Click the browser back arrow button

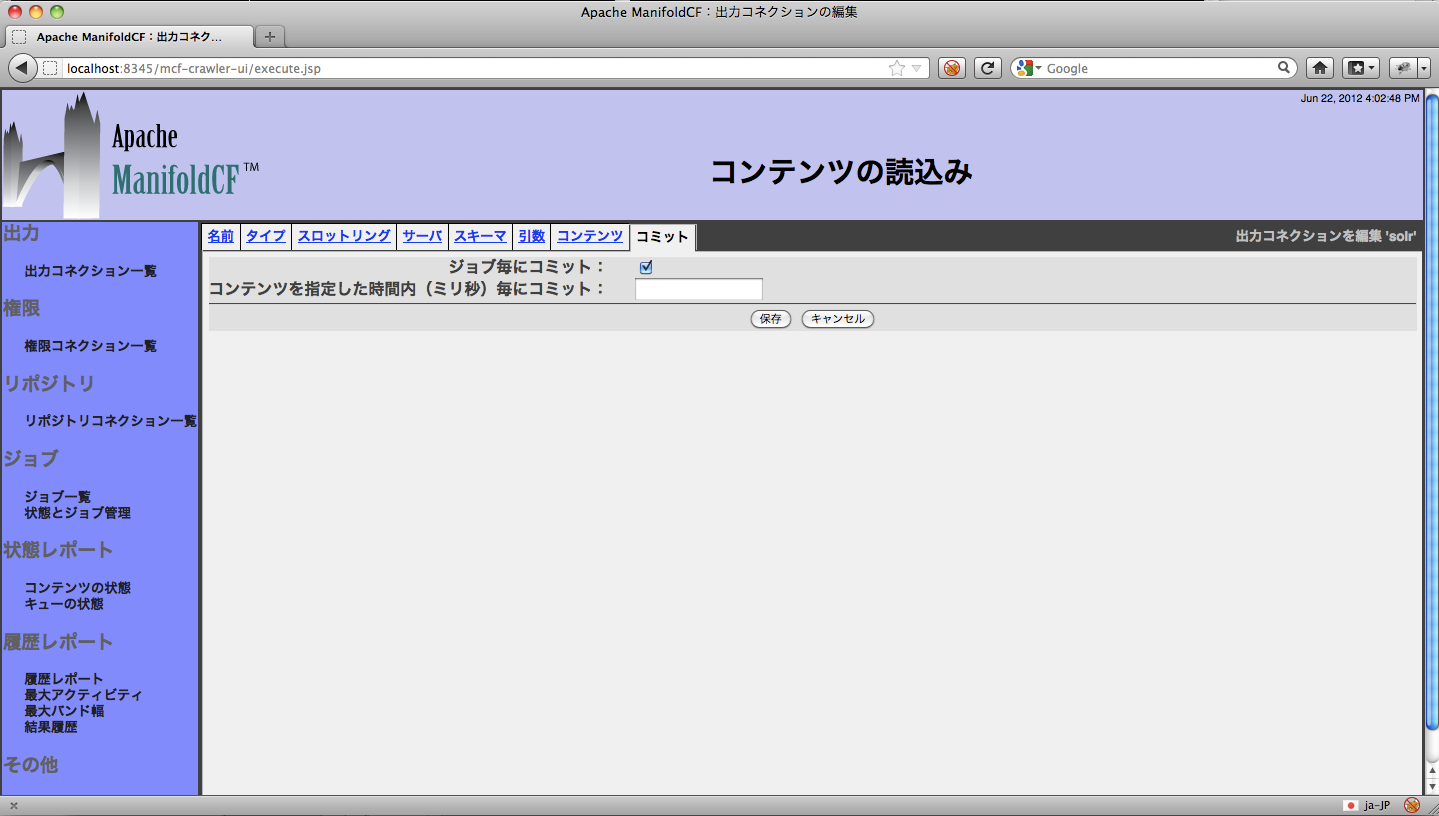(x=23, y=68)
